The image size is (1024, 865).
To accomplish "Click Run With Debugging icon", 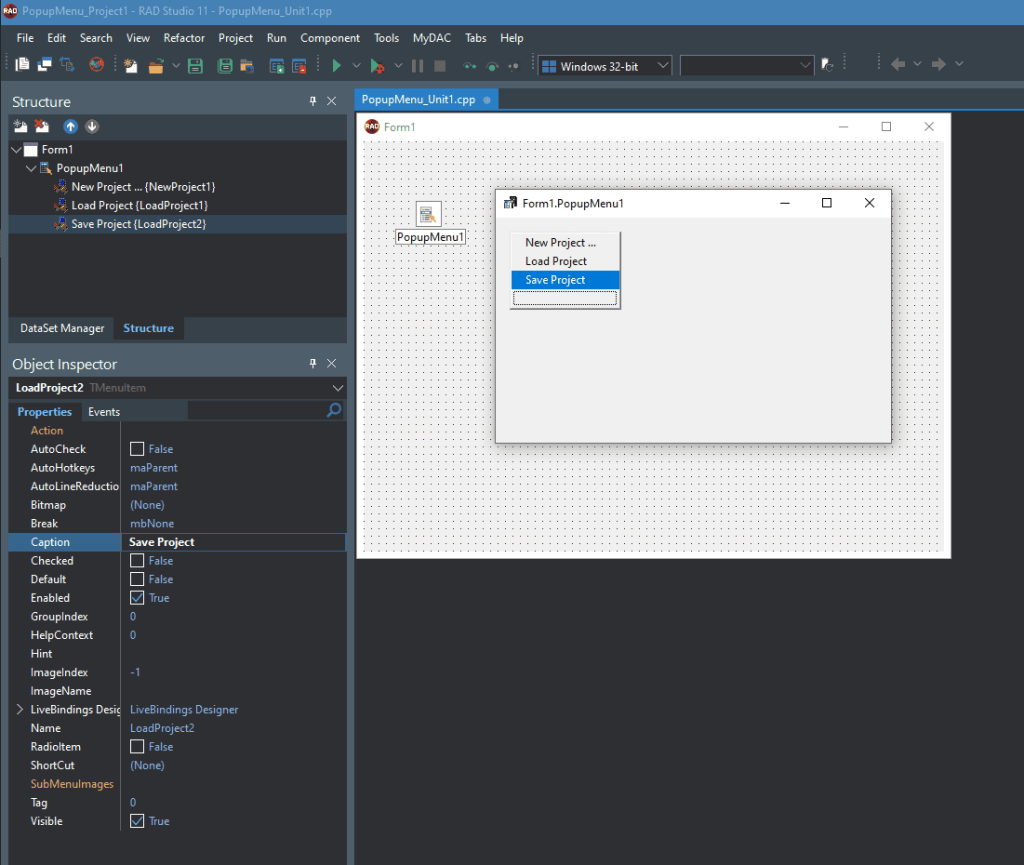I will point(377,65).
